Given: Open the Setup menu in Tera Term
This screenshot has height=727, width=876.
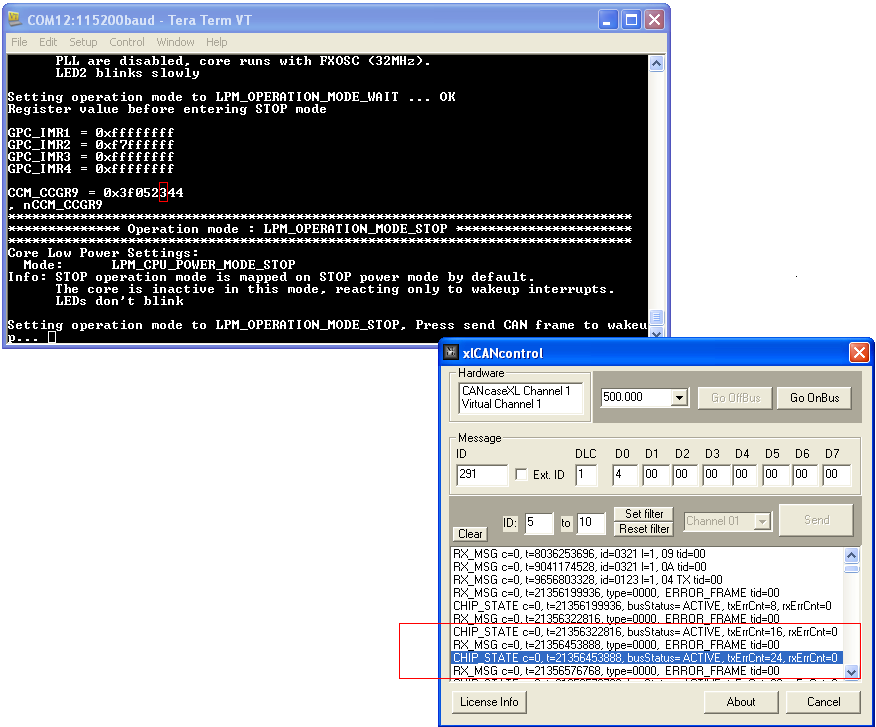Looking at the screenshot, I should (x=83, y=42).
